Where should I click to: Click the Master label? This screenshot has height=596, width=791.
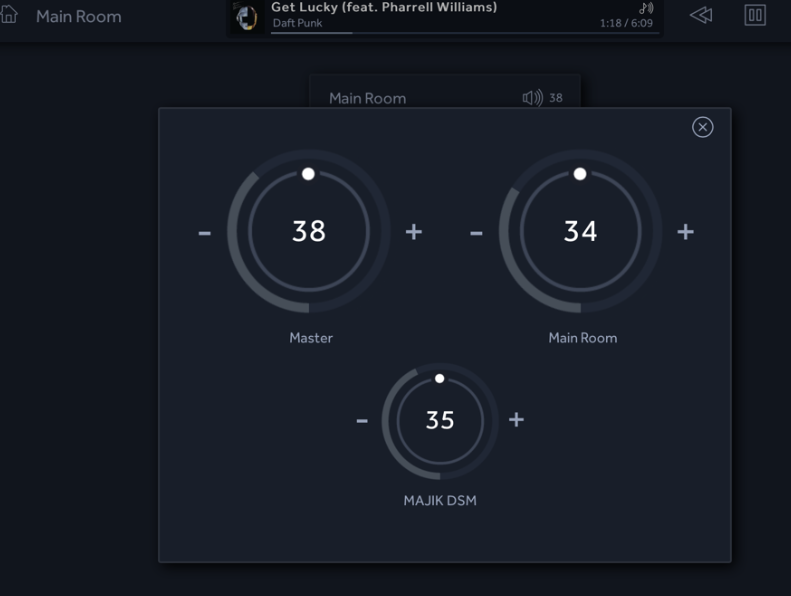coord(311,338)
